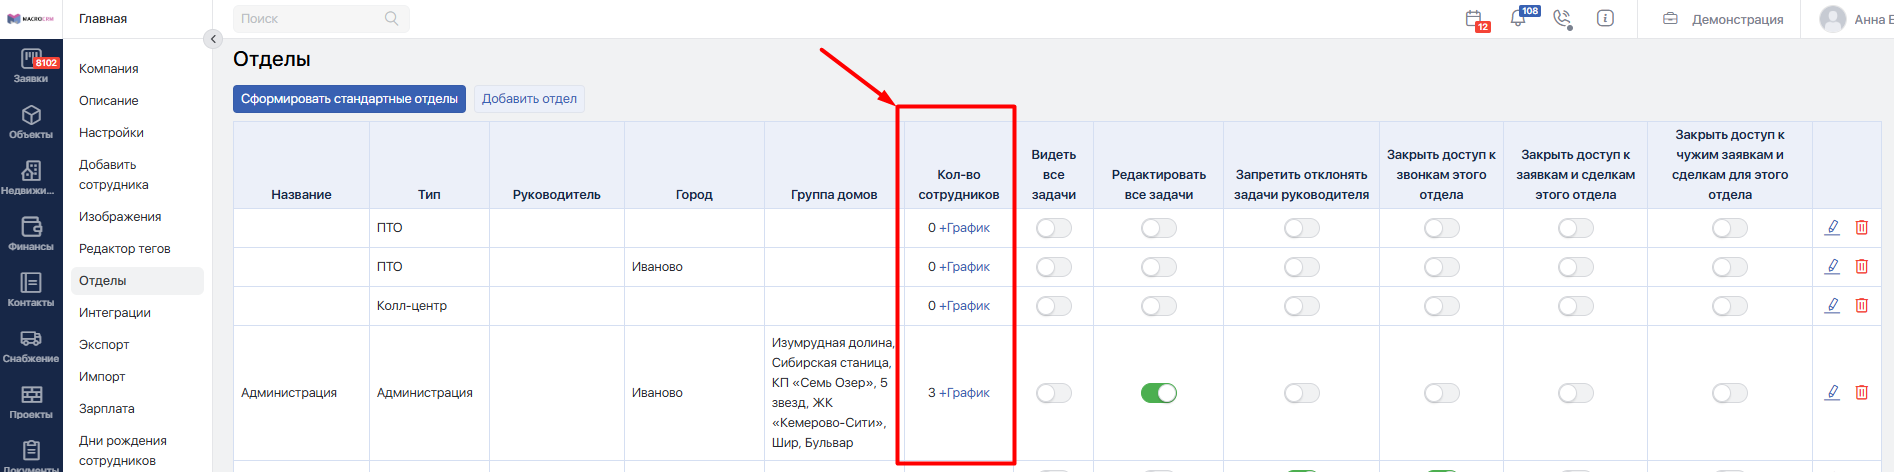Open Редактор тегов menu item
Image resolution: width=1894 pixels, height=472 pixels.
[x=125, y=249]
